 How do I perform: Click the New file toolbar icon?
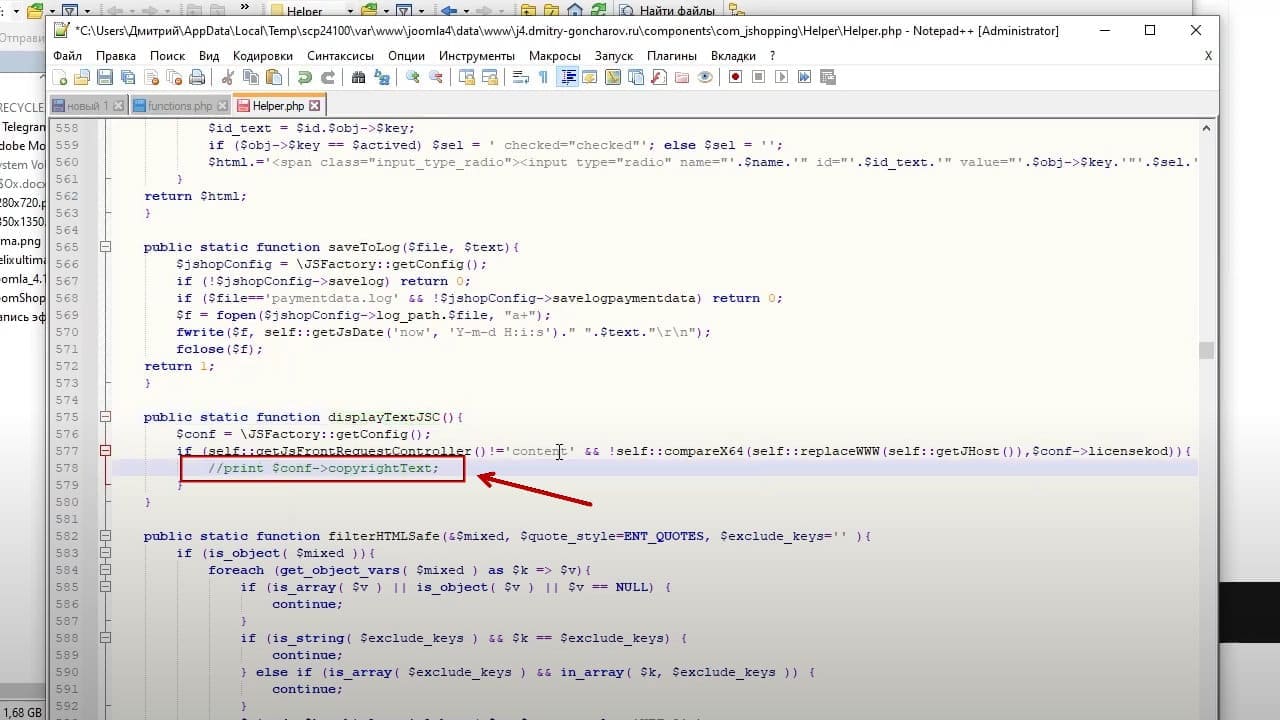pos(60,77)
